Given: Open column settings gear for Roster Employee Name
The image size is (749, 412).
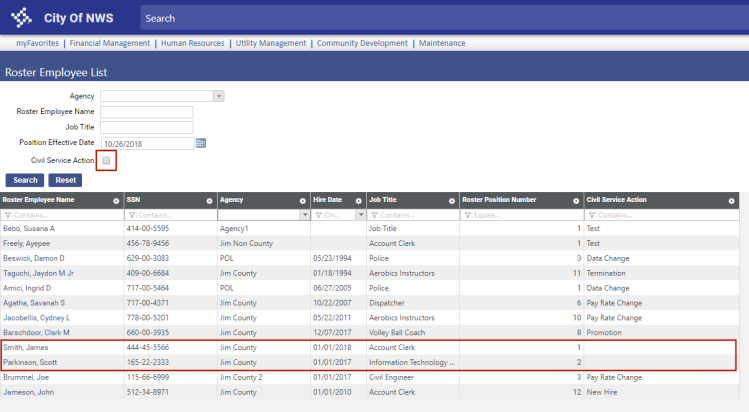Looking at the screenshot, I should [x=116, y=201].
